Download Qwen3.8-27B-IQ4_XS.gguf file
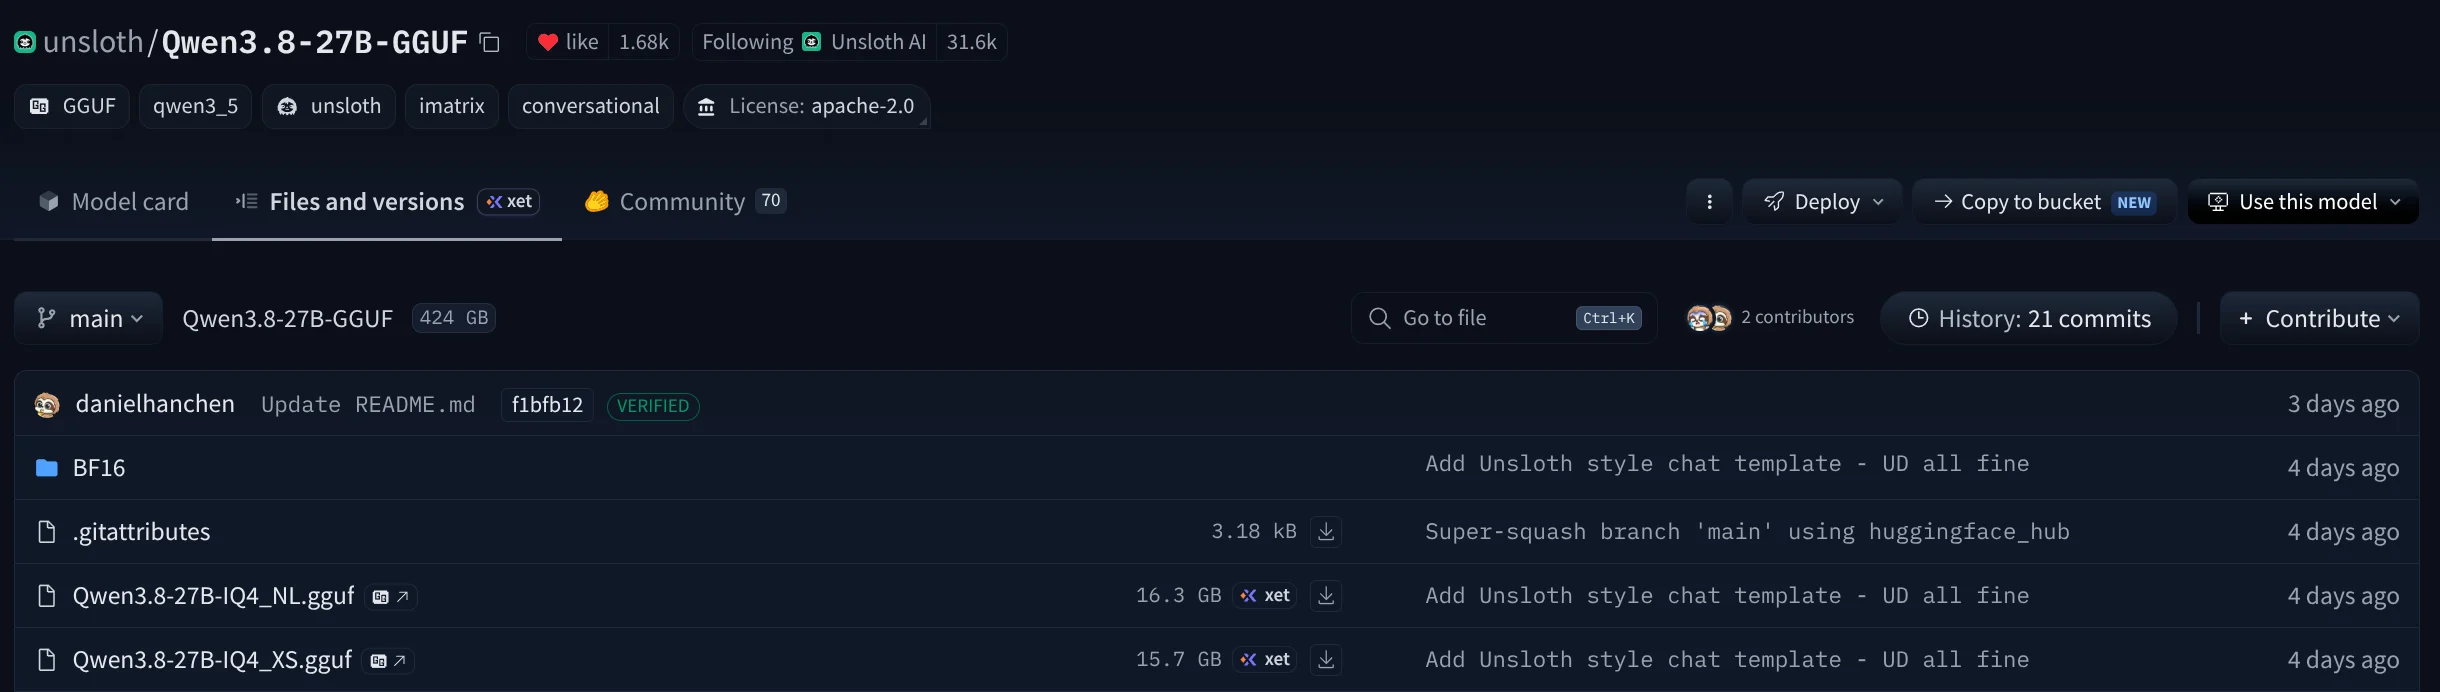The image size is (2440, 692). (1326, 659)
